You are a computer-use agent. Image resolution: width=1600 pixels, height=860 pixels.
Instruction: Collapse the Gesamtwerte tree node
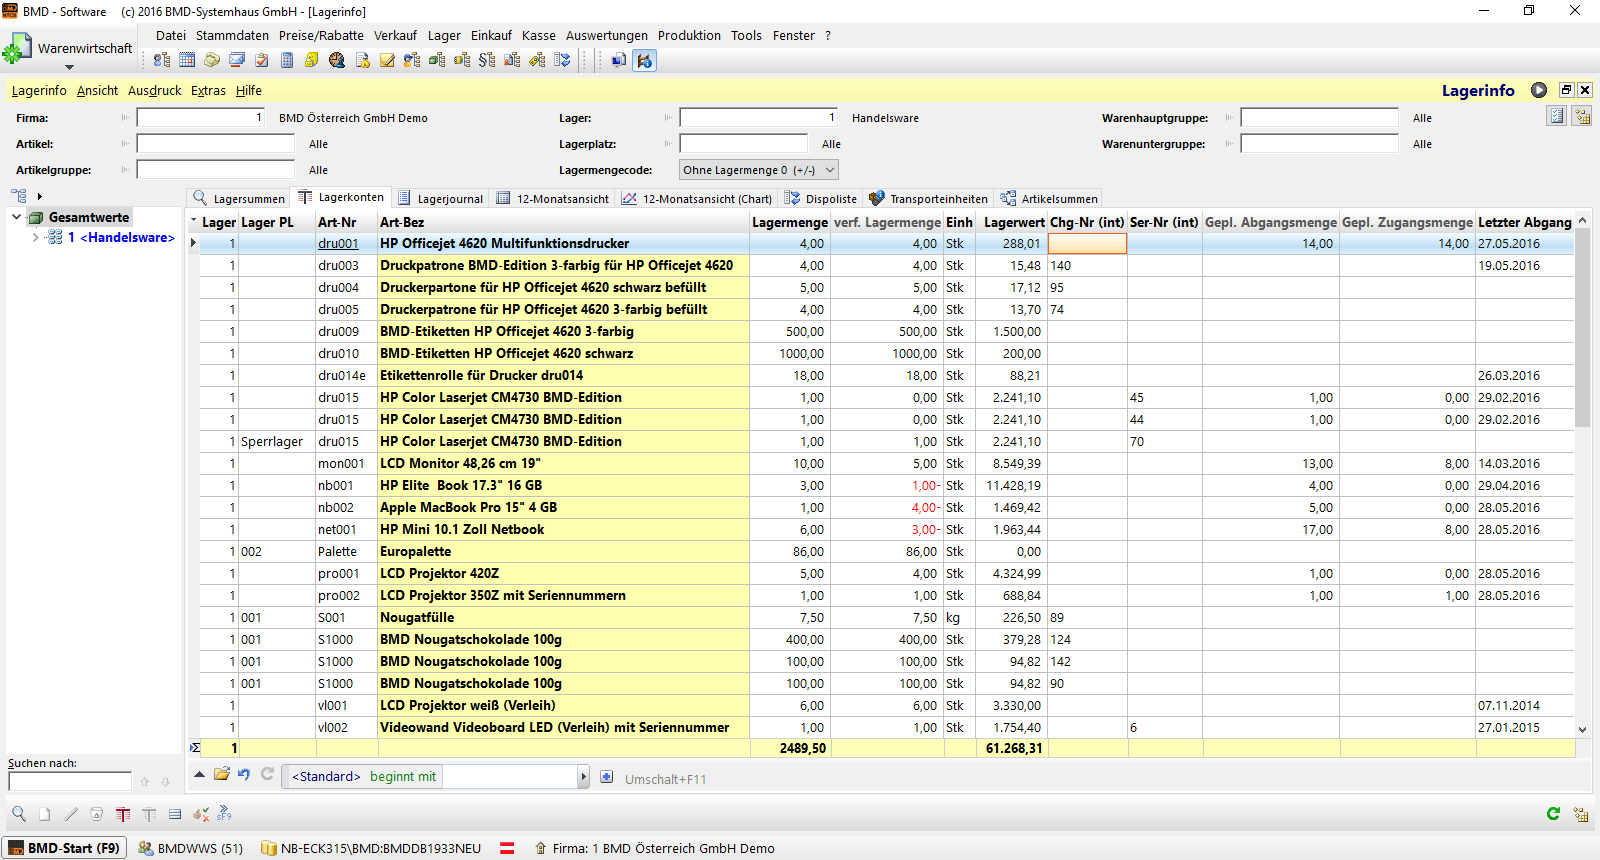point(17,217)
